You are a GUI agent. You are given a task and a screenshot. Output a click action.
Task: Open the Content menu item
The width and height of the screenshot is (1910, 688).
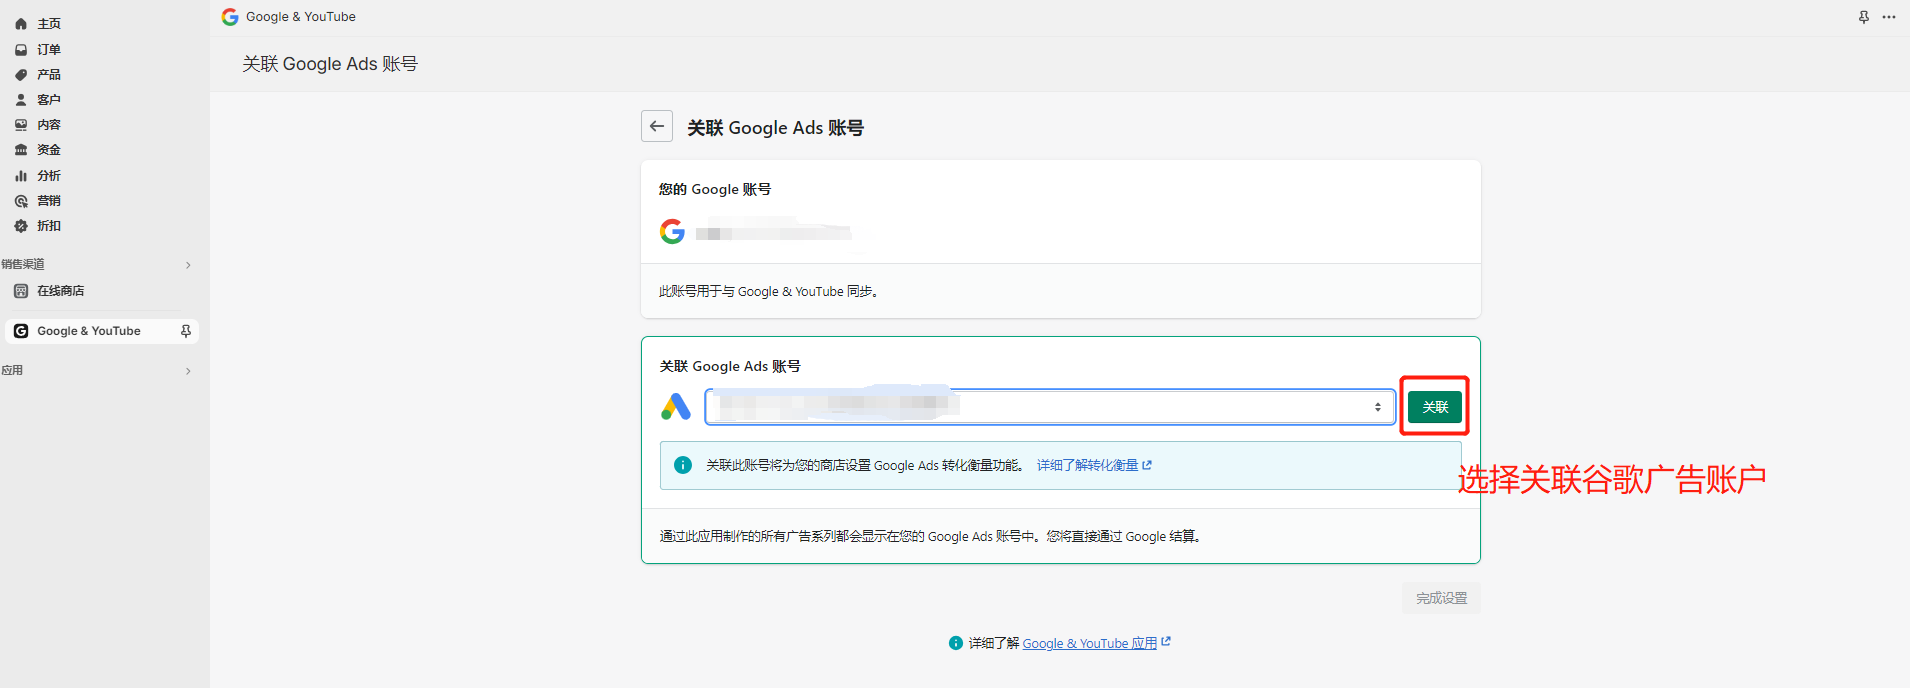48,125
